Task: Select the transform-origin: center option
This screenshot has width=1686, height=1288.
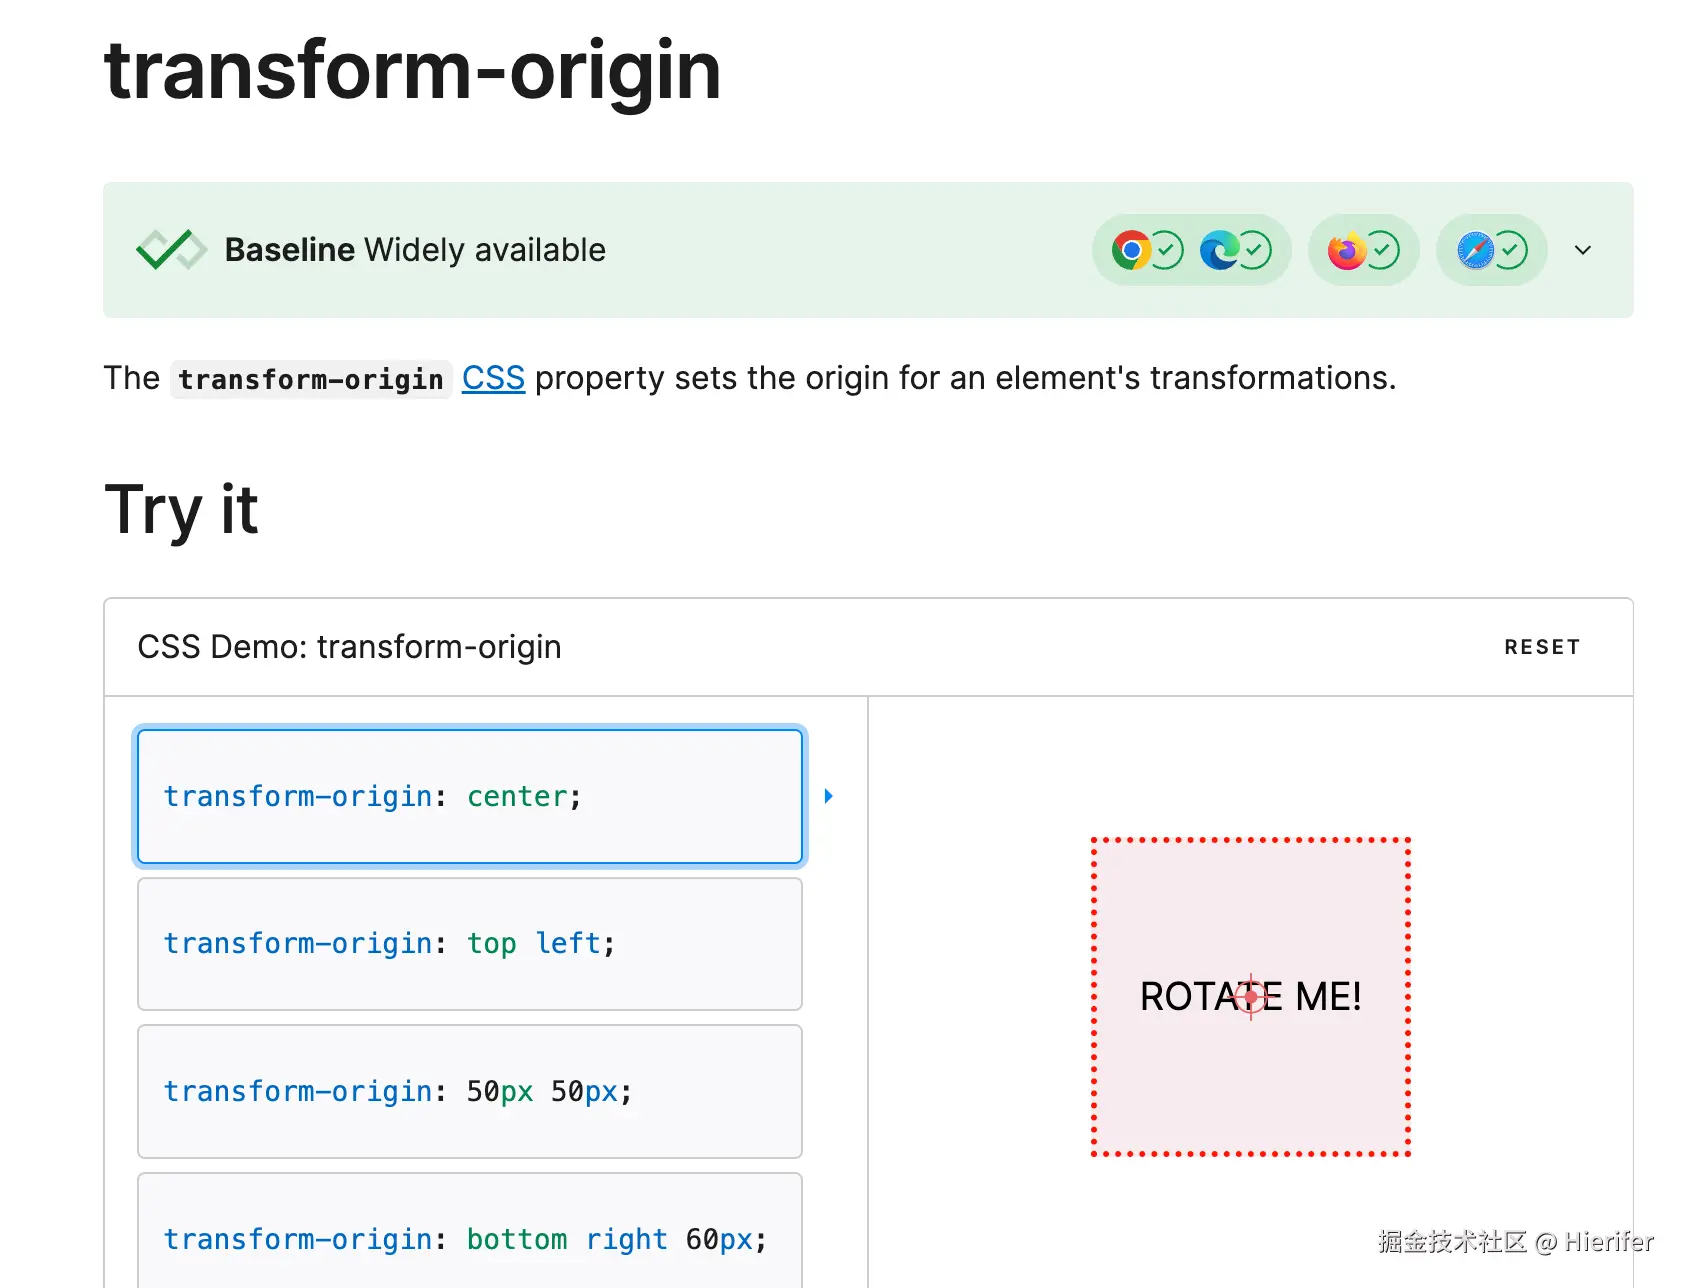Action: [x=469, y=796]
